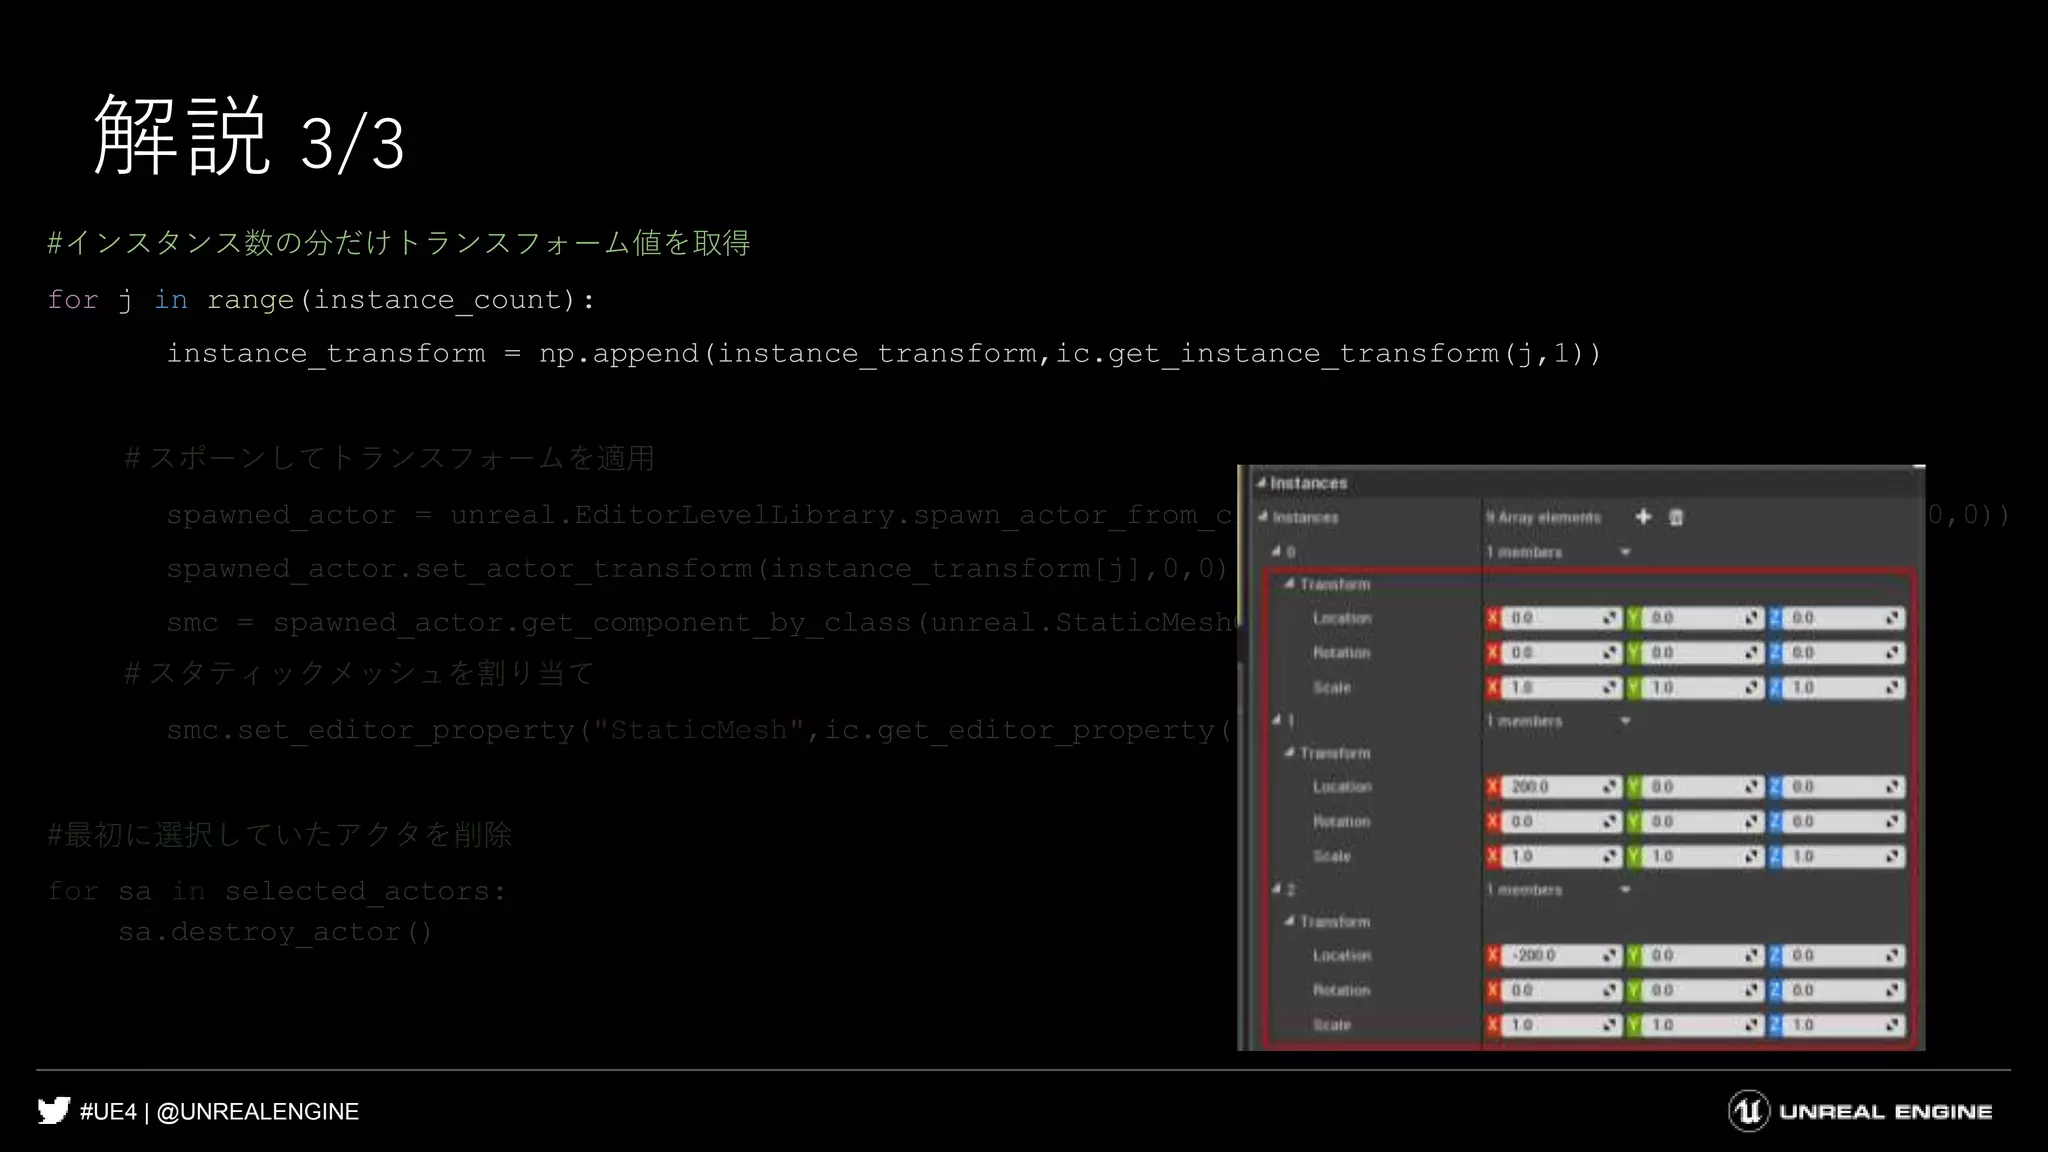Click the spawned_actor.set_actor_transform code line
Viewport: 2048px width, 1152px height.
(697, 569)
